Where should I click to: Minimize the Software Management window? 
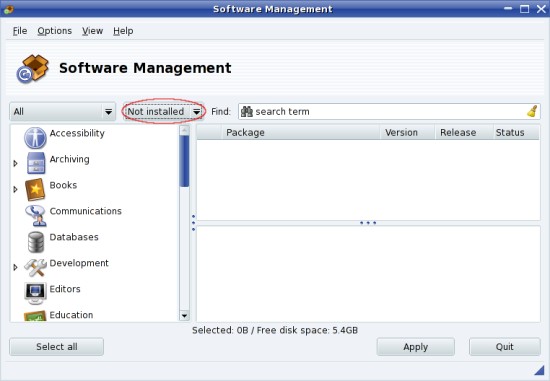coord(508,9)
